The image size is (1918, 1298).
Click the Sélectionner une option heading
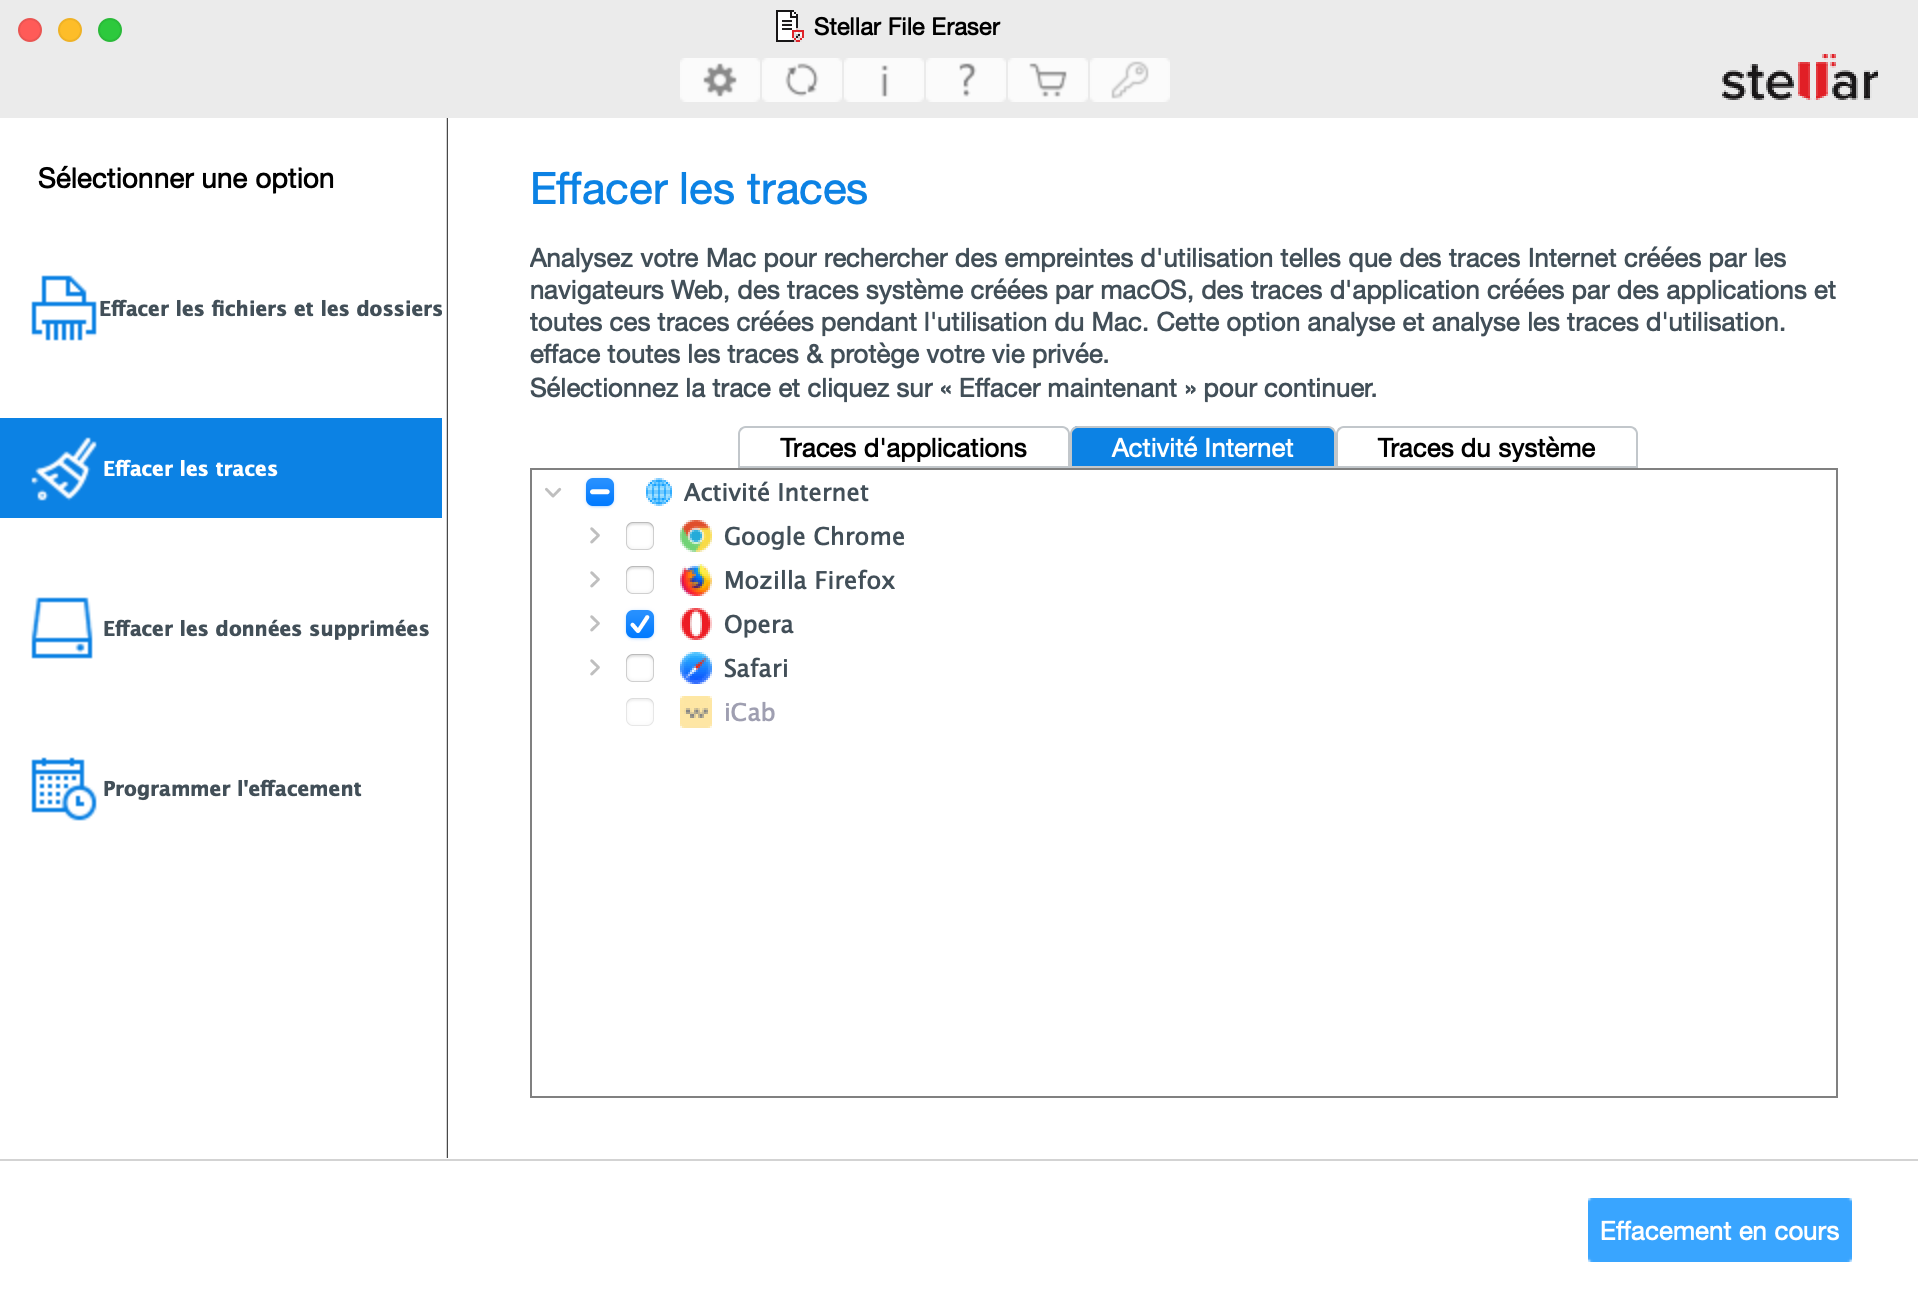point(186,178)
